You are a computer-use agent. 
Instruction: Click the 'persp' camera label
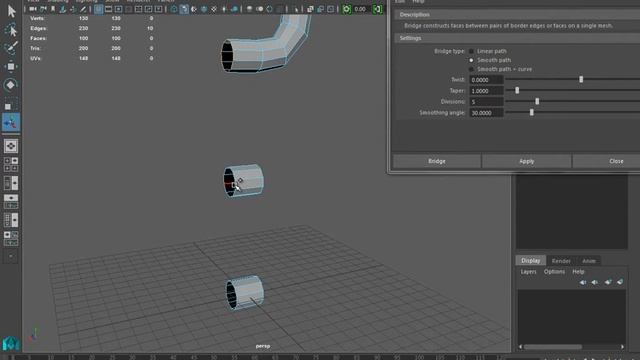point(263,346)
